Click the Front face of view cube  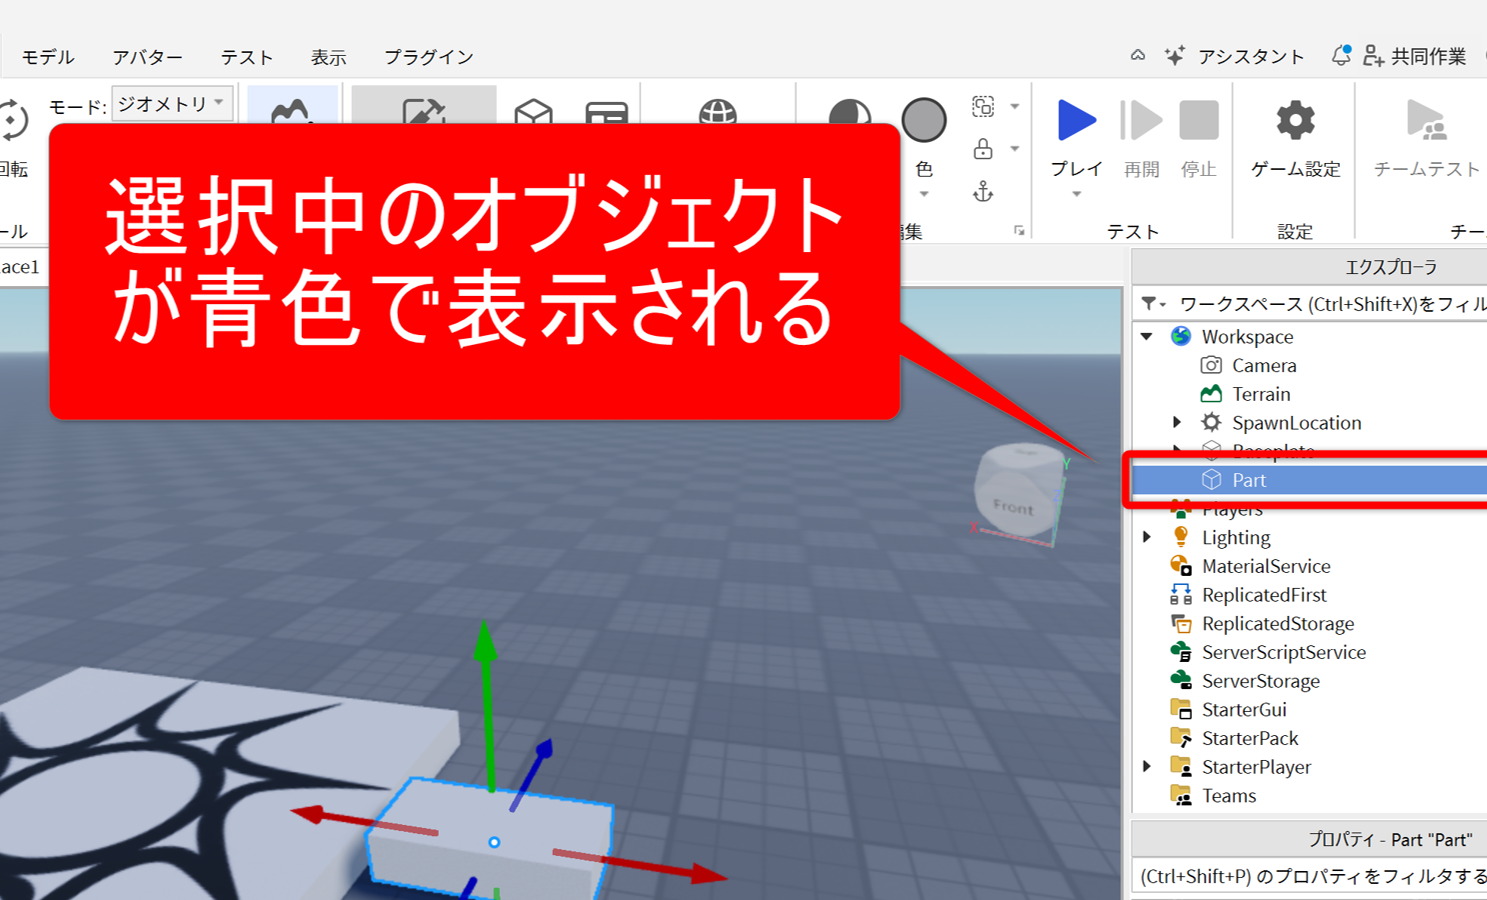point(1012,506)
